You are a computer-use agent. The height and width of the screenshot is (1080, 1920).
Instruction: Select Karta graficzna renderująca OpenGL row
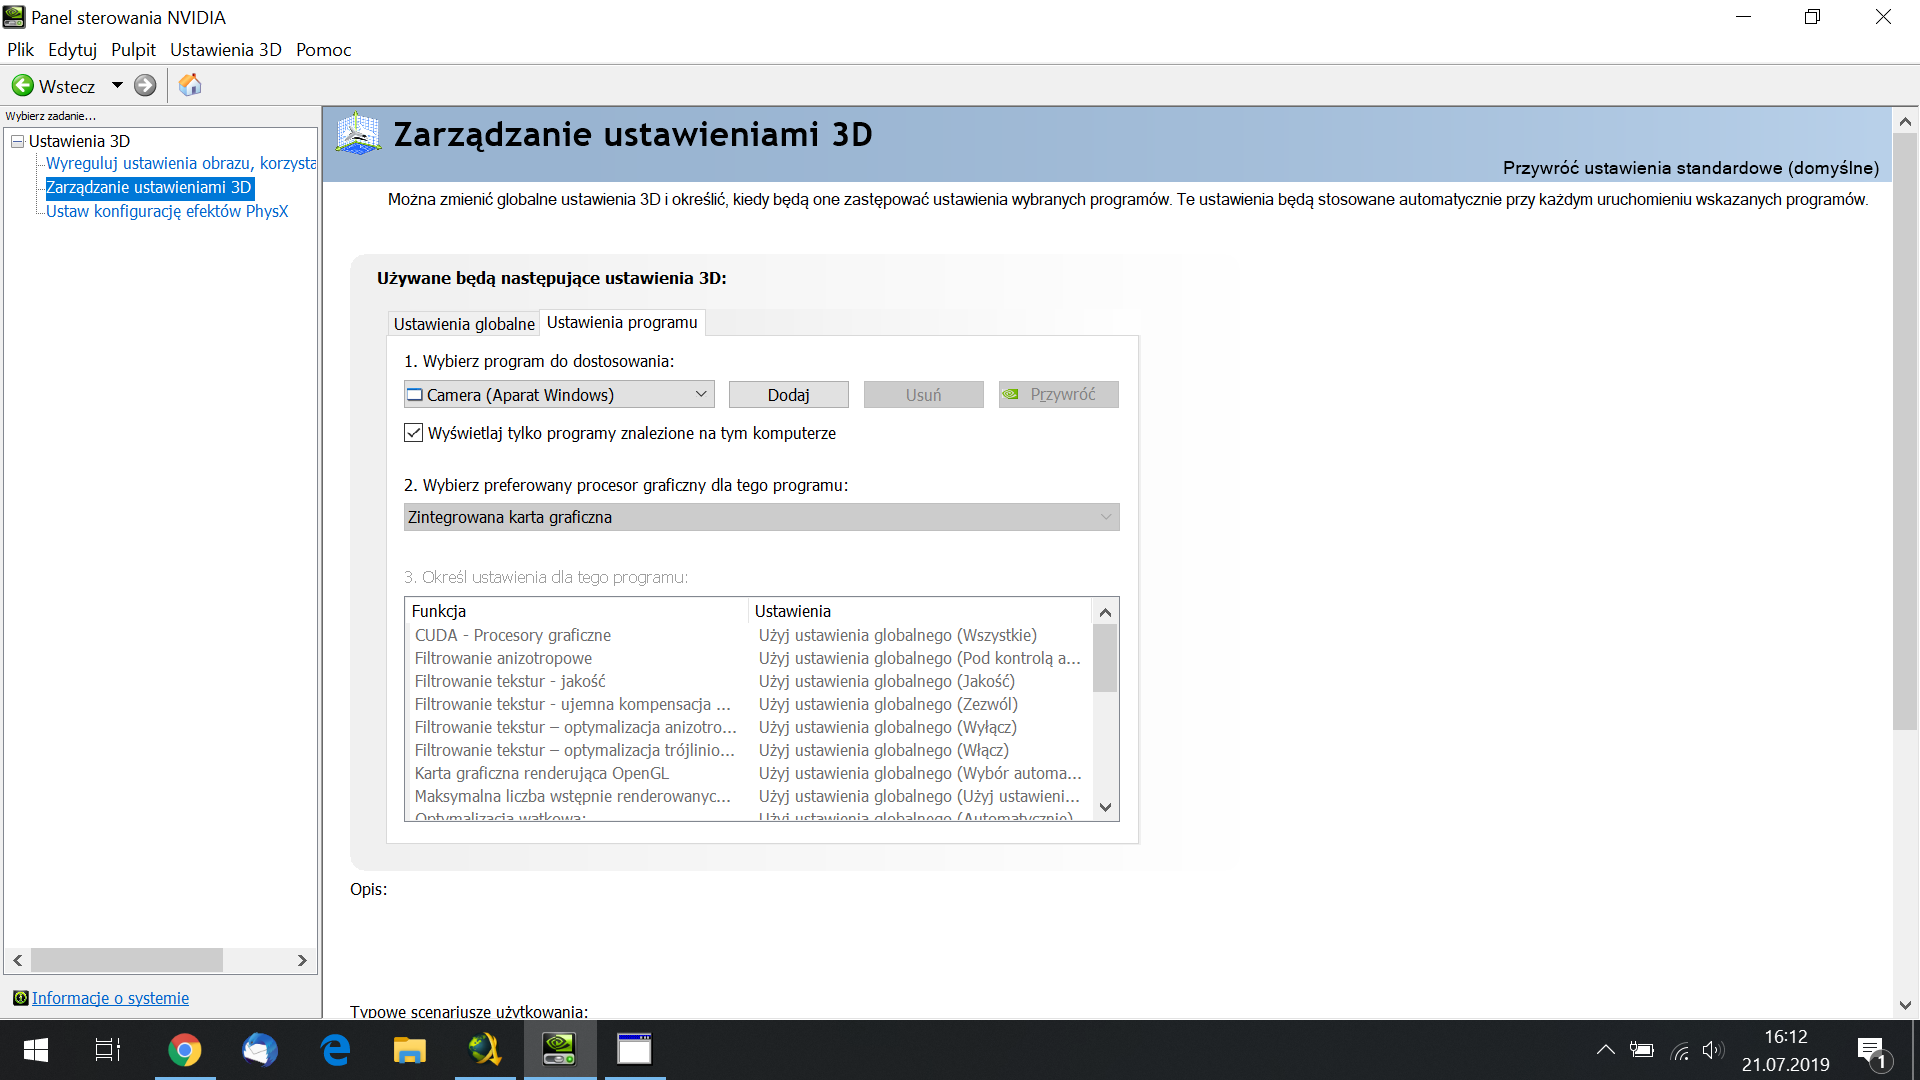(x=747, y=774)
